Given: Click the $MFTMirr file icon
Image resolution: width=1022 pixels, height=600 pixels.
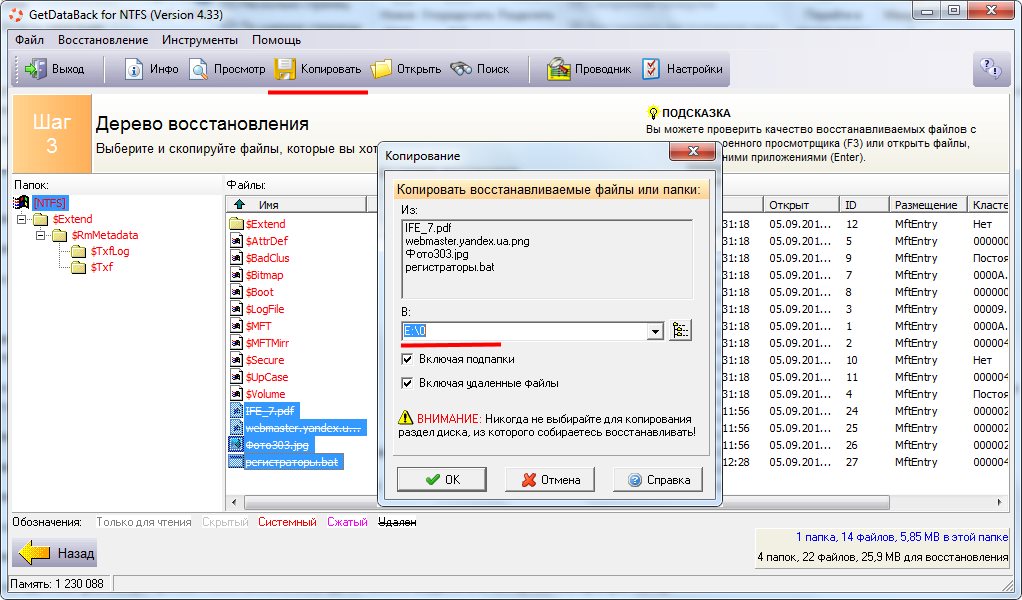Looking at the screenshot, I should click(x=236, y=343).
